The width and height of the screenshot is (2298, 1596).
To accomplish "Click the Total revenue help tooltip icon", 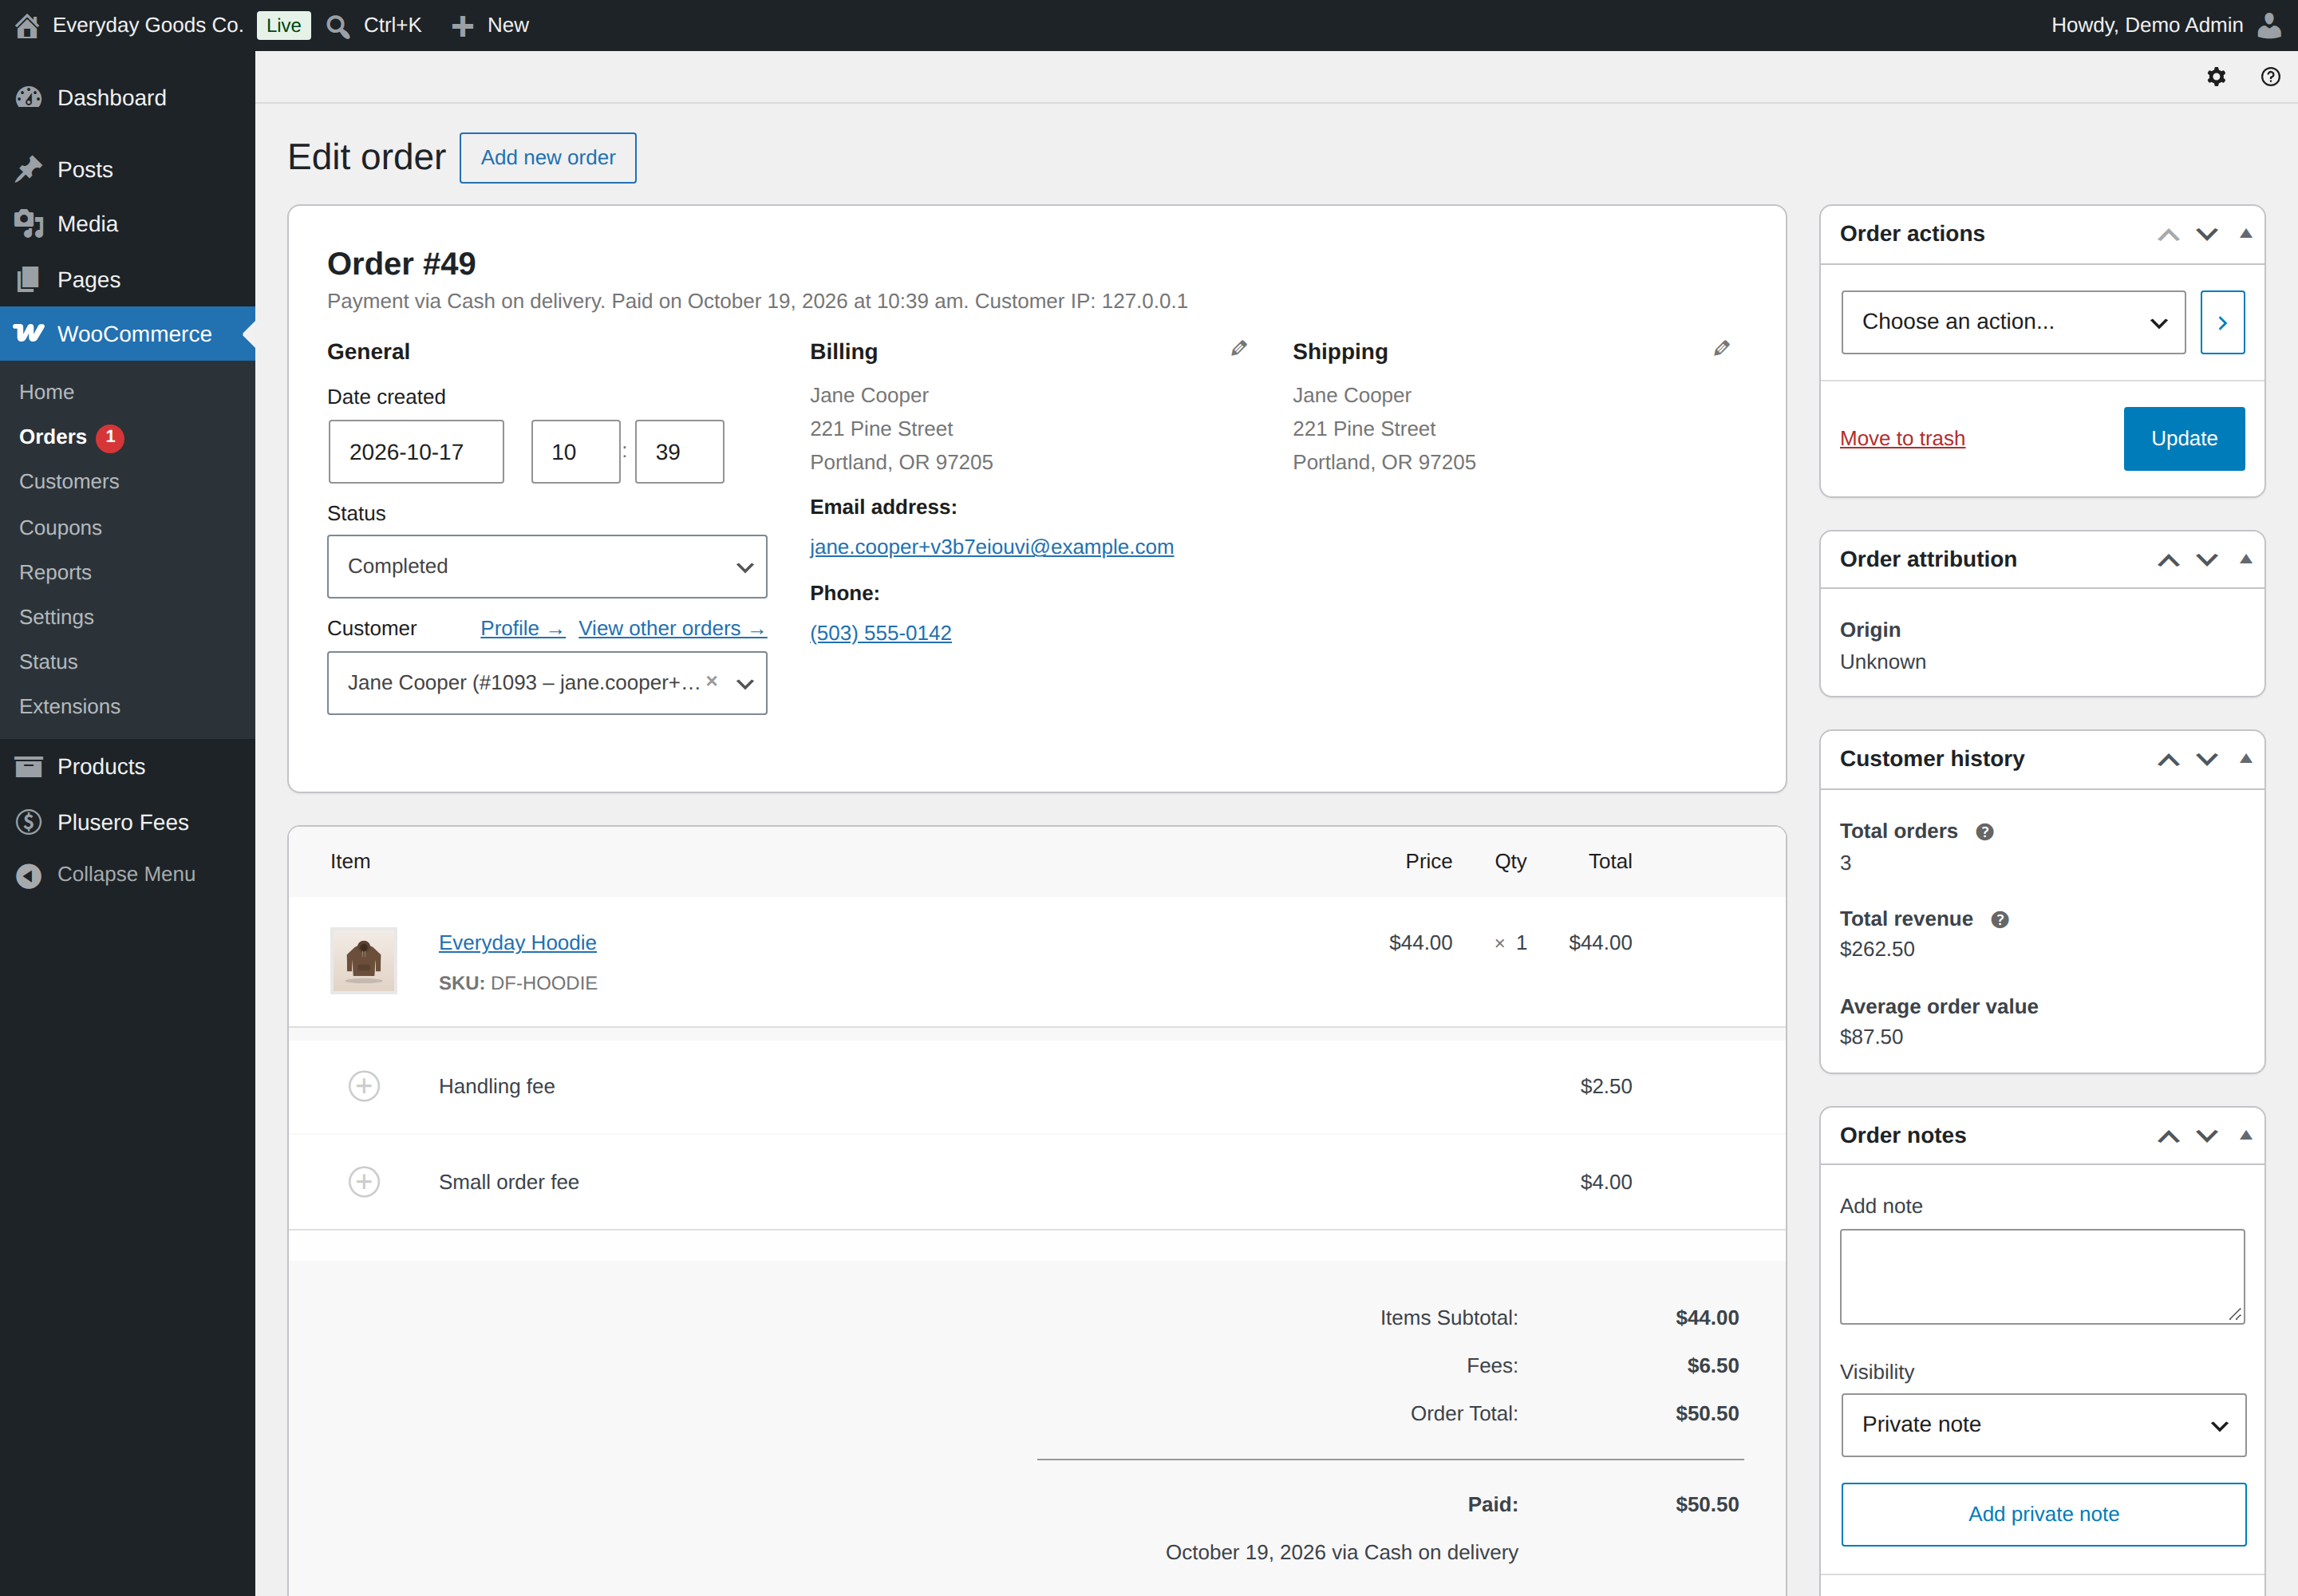I will point(2000,920).
